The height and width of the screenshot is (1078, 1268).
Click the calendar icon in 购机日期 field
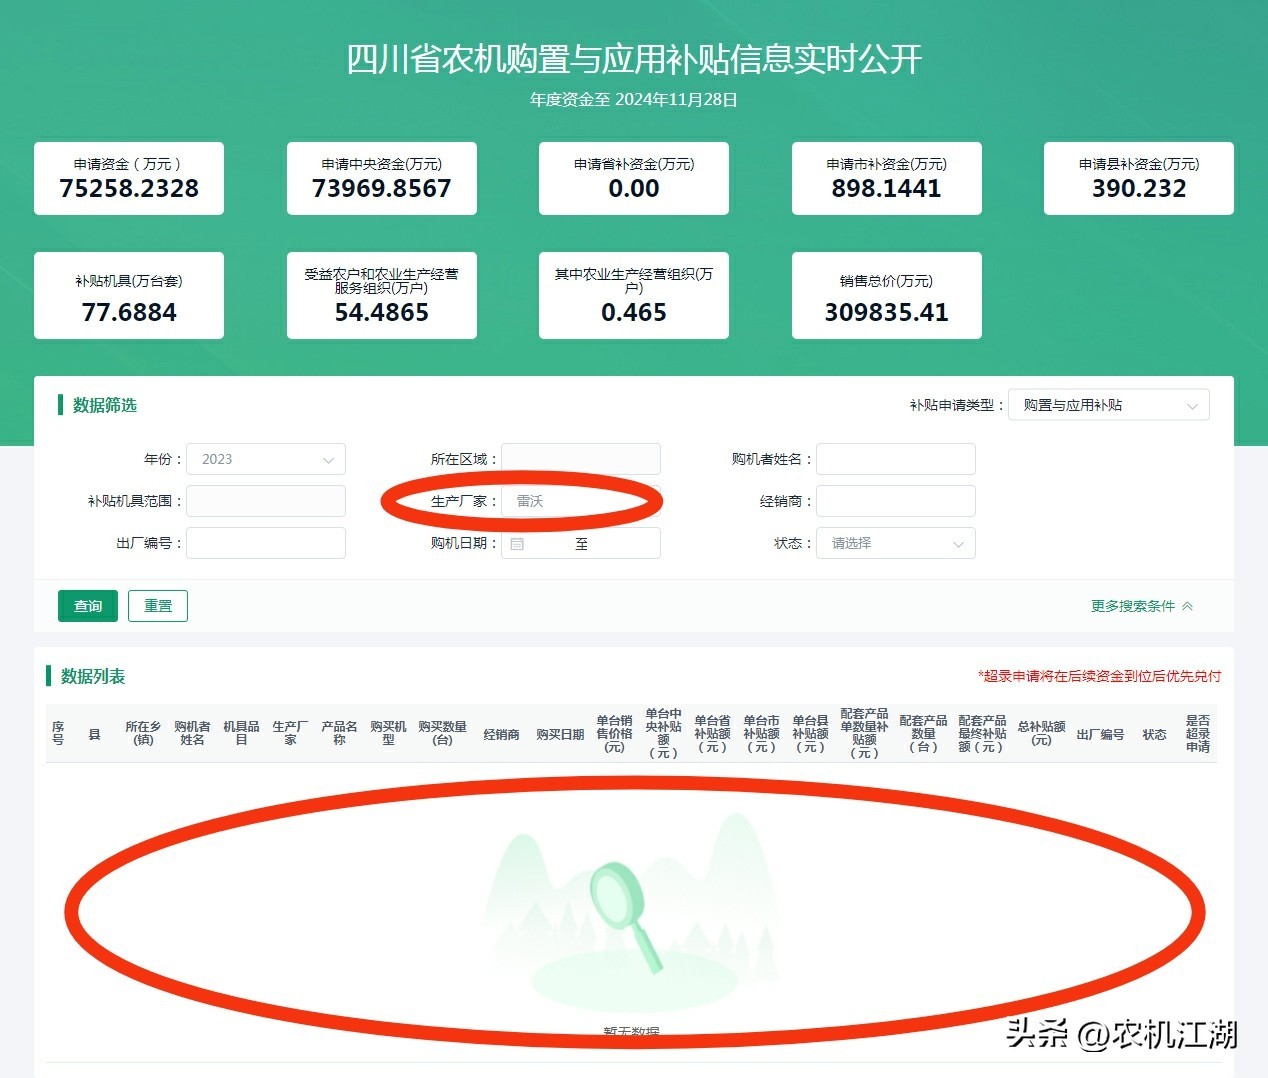pyautogui.click(x=517, y=544)
